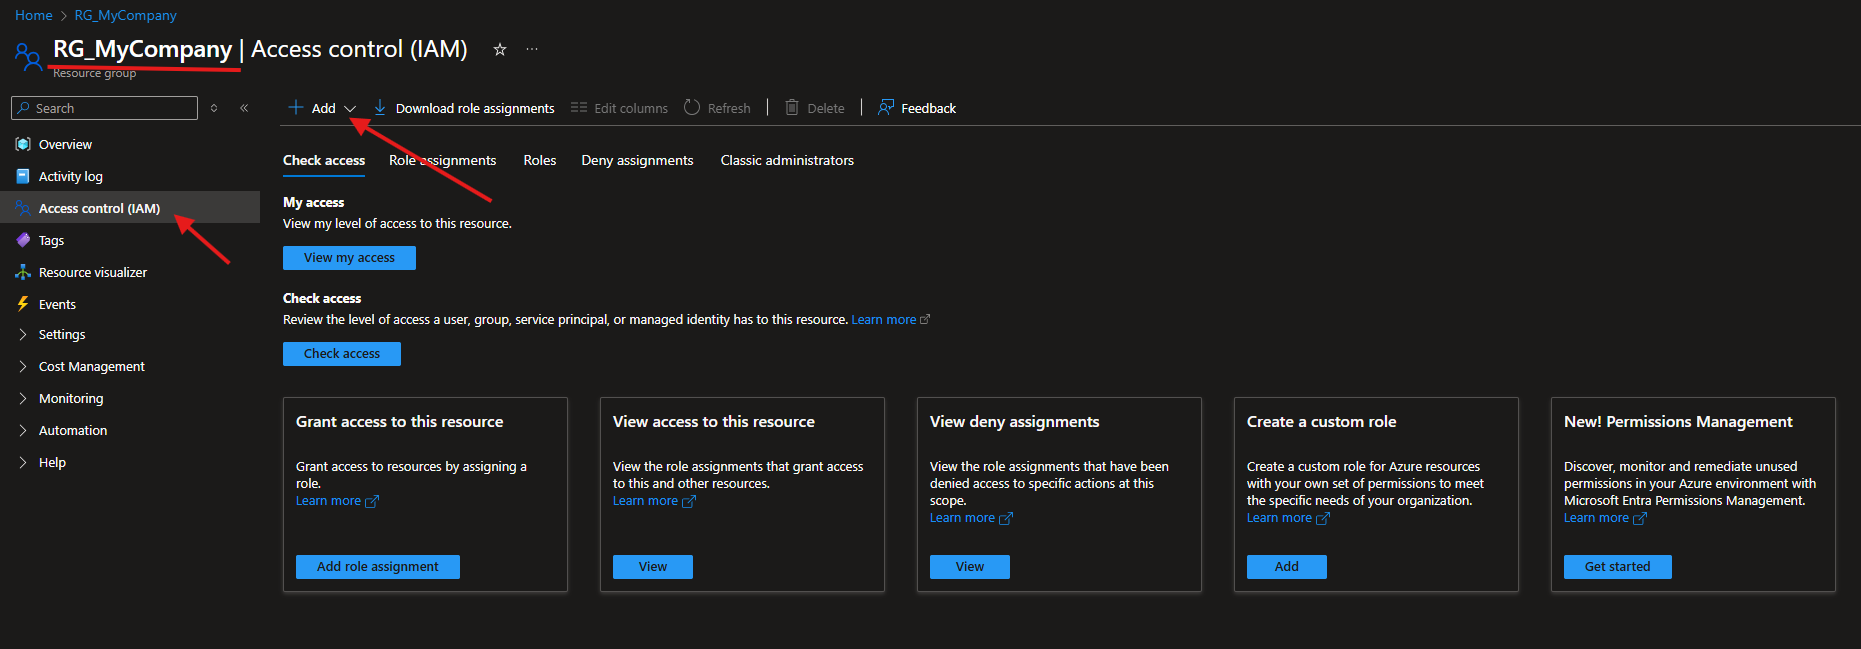Click the Events lightning bolt icon
The height and width of the screenshot is (649, 1861).
point(23,304)
